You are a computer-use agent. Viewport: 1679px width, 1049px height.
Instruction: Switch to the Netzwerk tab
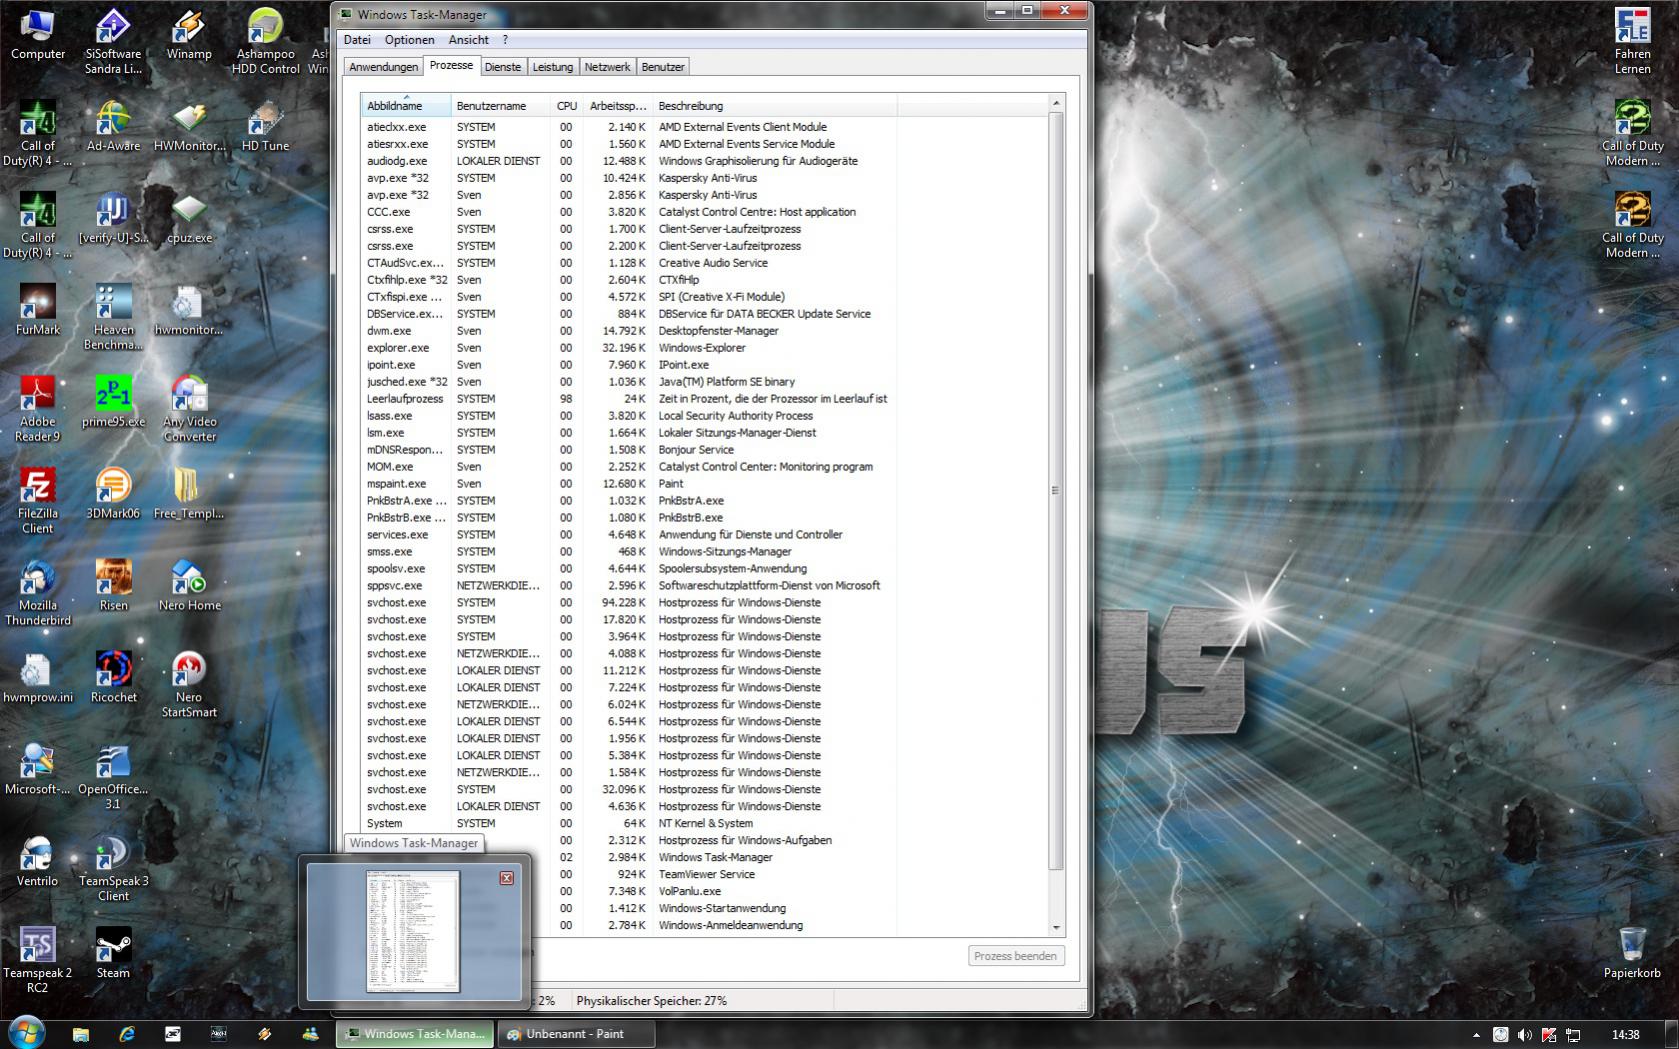tap(607, 67)
